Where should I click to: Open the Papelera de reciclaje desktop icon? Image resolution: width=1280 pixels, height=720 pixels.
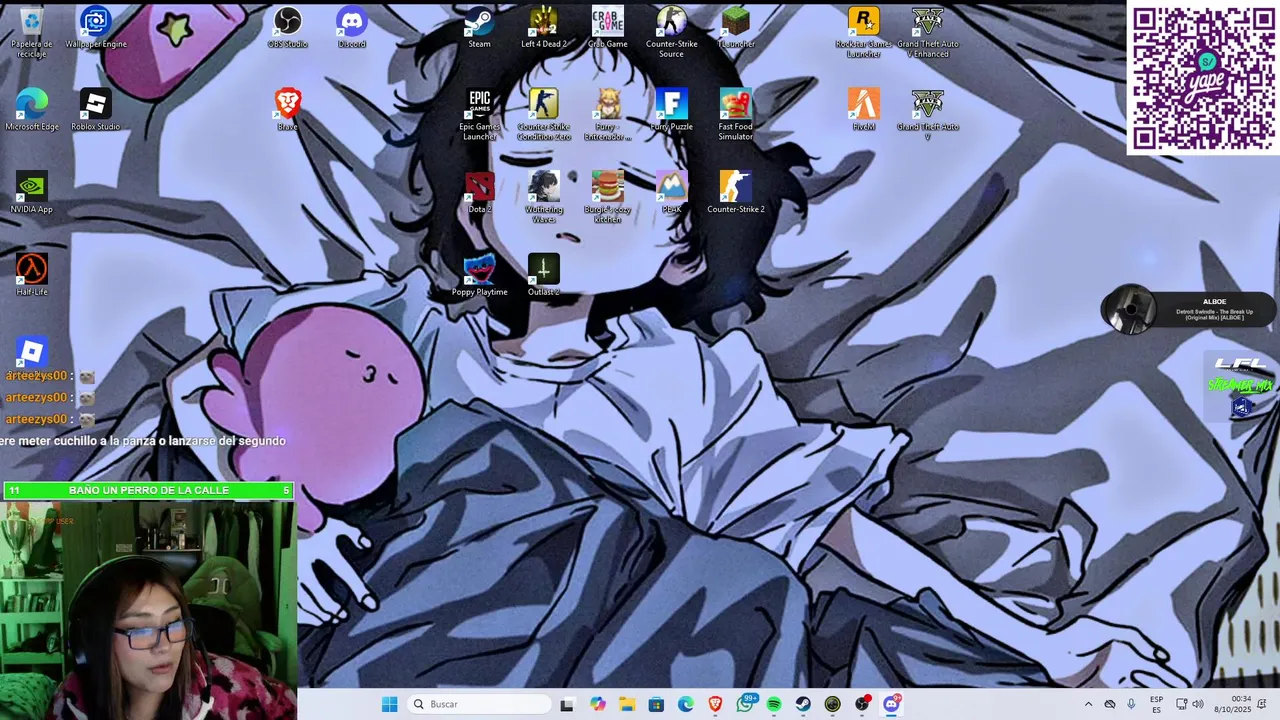click(x=31, y=32)
